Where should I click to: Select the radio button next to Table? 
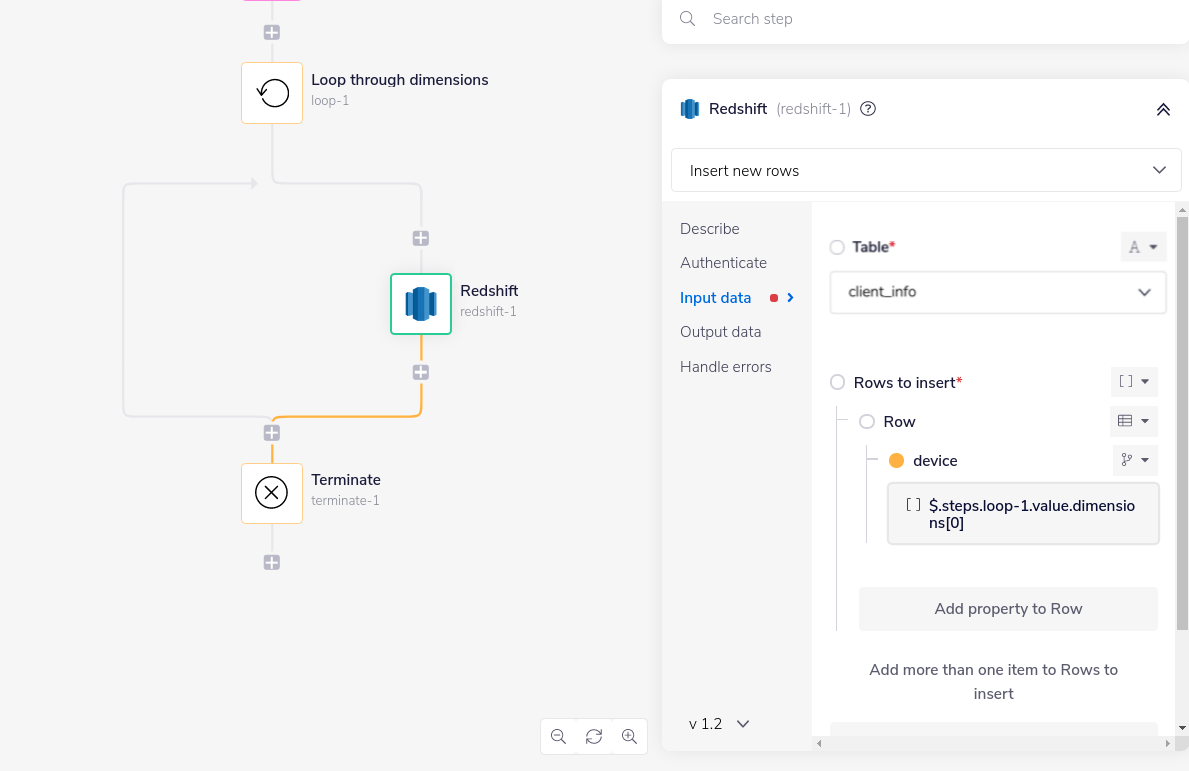836,247
